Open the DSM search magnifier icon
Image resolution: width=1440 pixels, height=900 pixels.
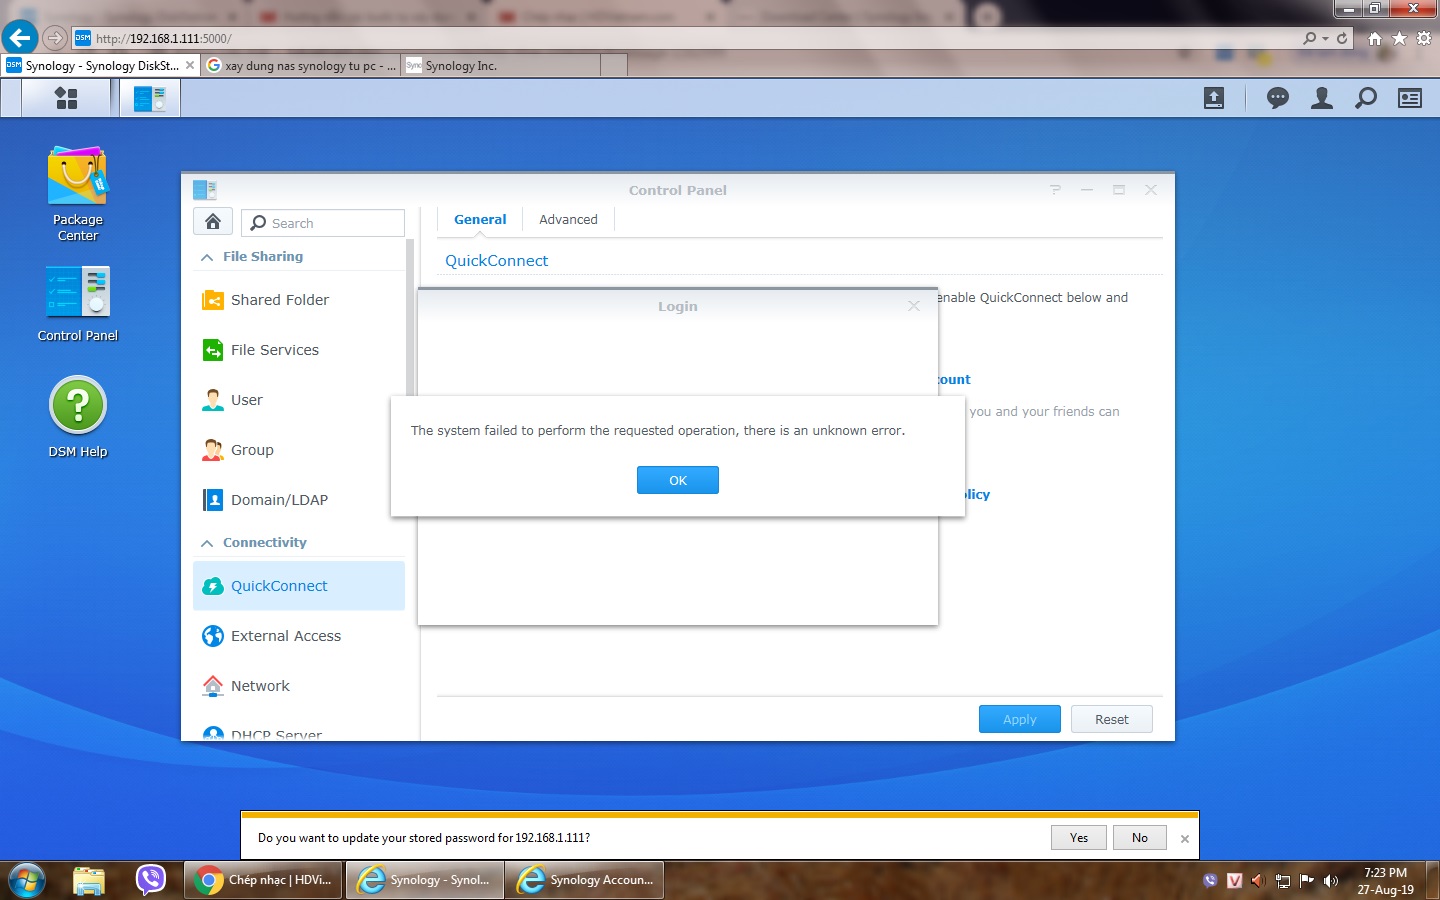[1366, 98]
